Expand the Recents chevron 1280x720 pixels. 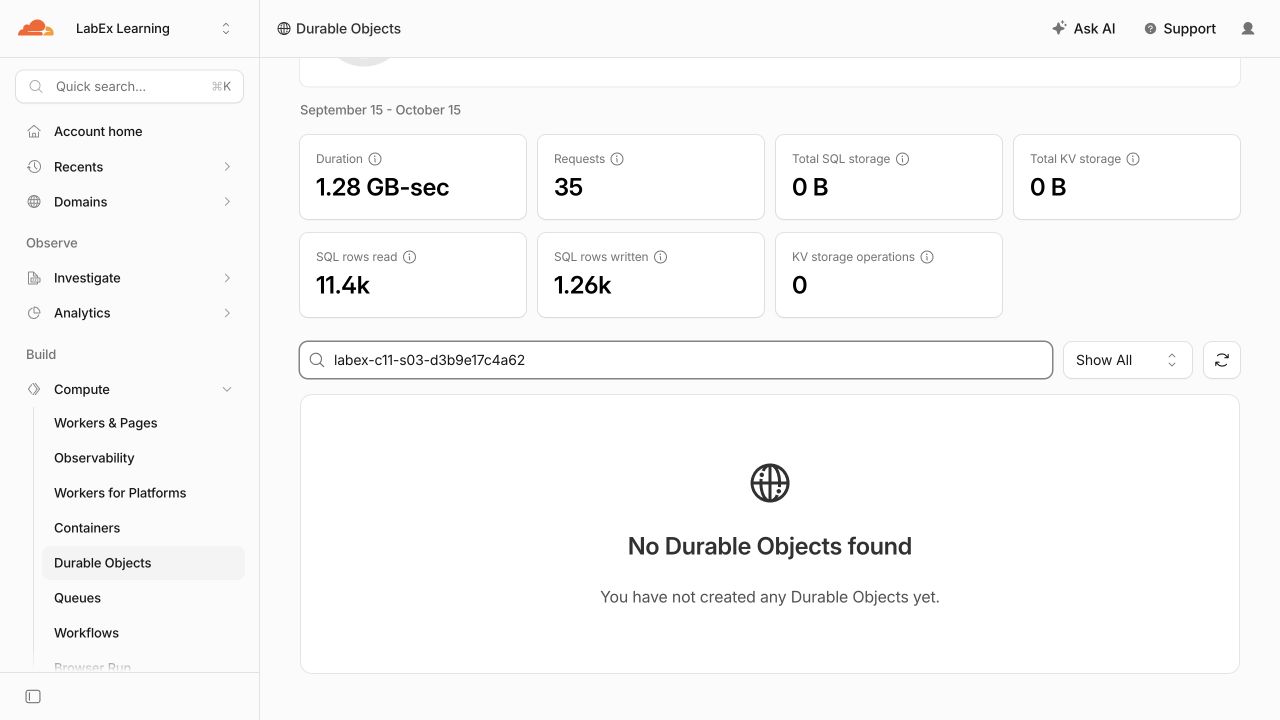[227, 166]
